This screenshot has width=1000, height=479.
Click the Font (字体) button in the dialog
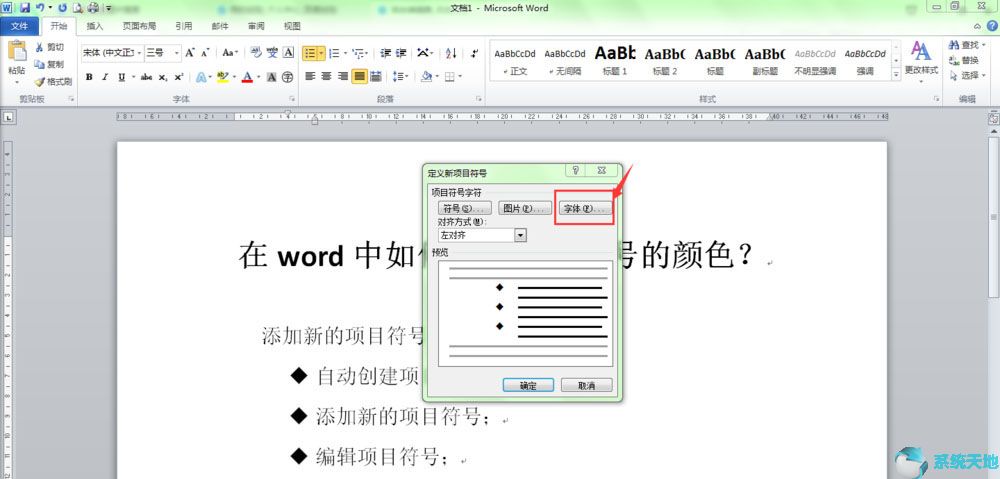[x=585, y=209]
